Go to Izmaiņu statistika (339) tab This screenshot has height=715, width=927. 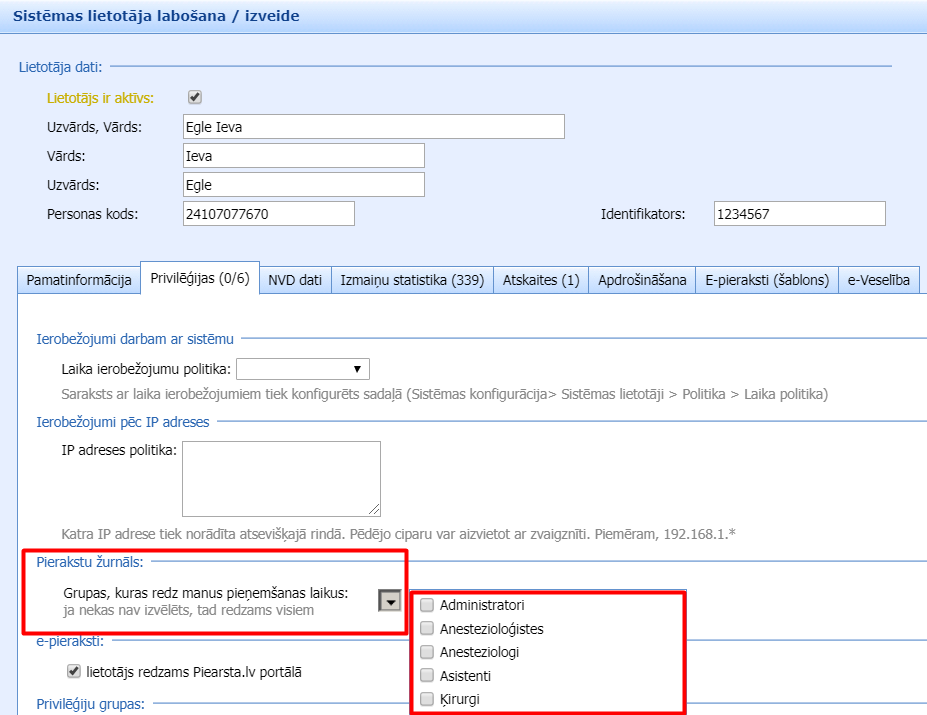pyautogui.click(x=412, y=280)
